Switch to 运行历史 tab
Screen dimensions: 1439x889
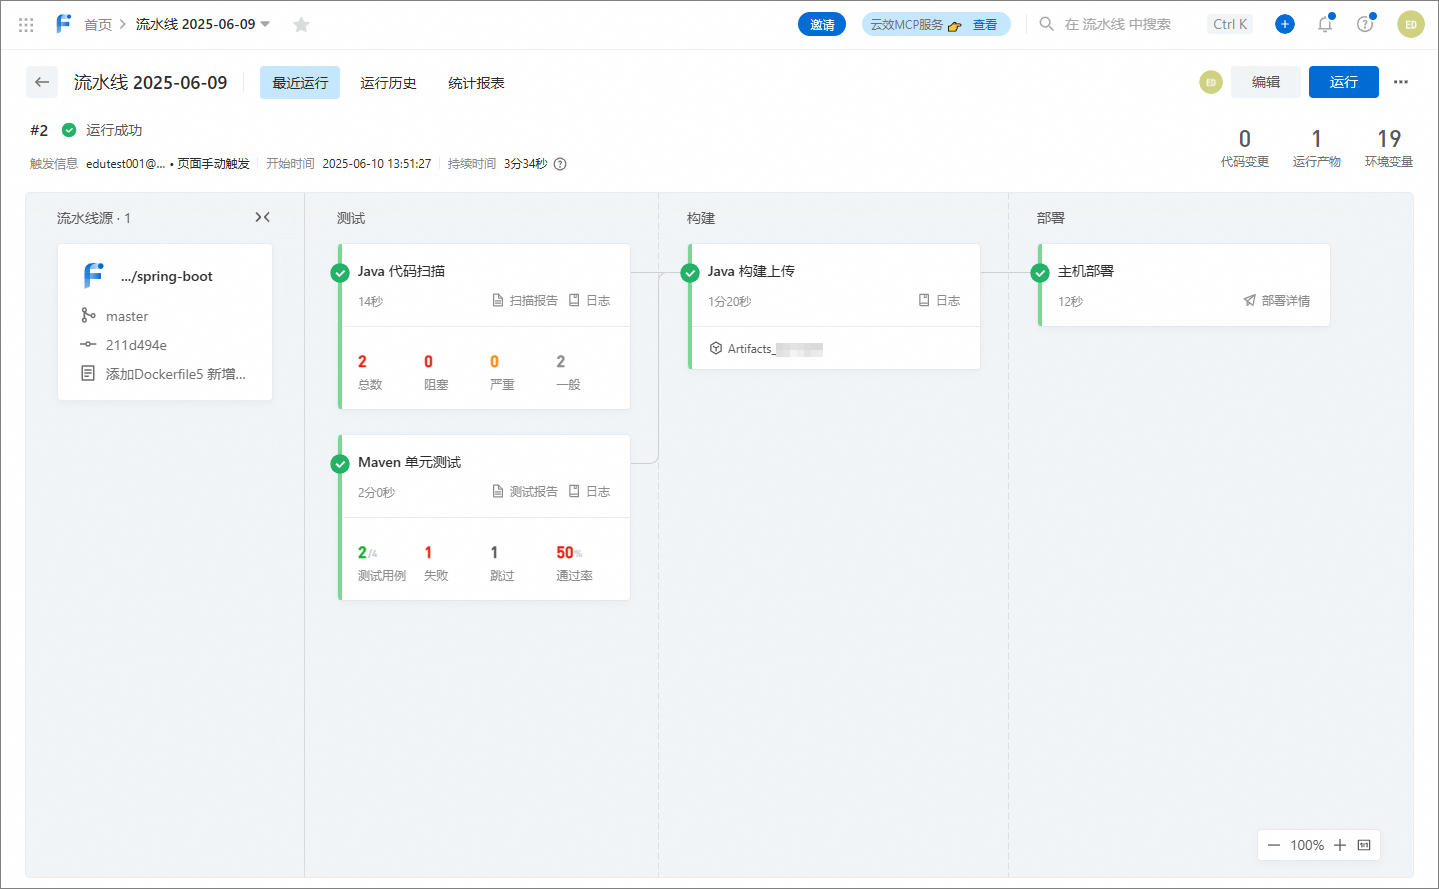388,83
